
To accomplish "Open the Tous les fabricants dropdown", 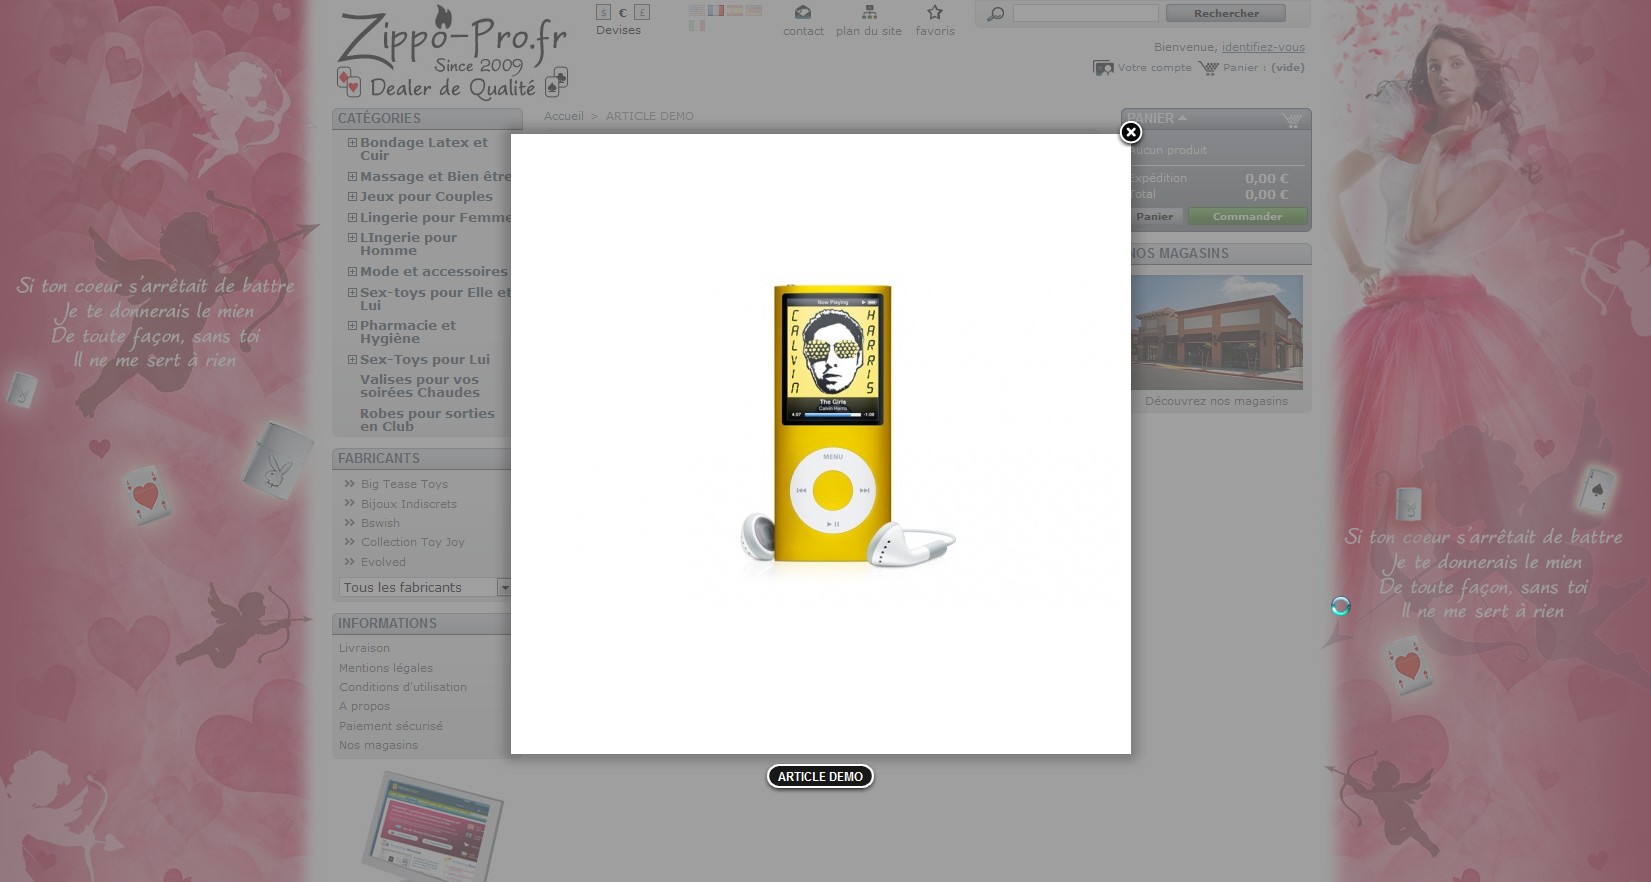I will 425,588.
